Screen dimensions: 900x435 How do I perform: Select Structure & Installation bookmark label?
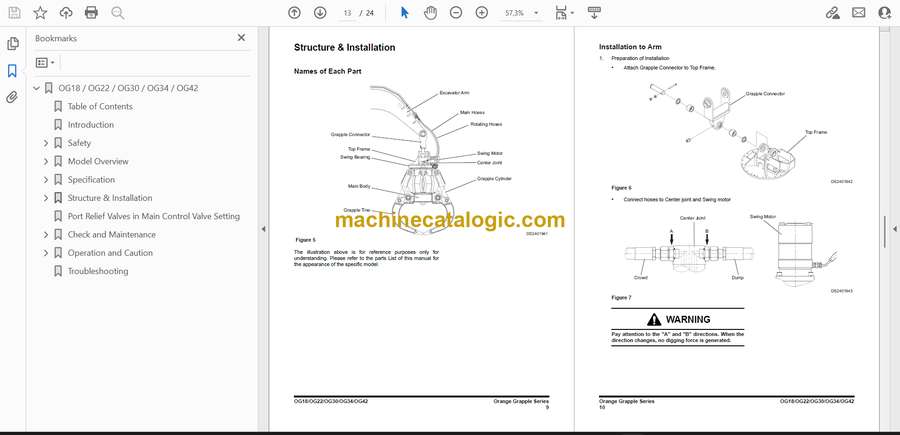click(110, 198)
